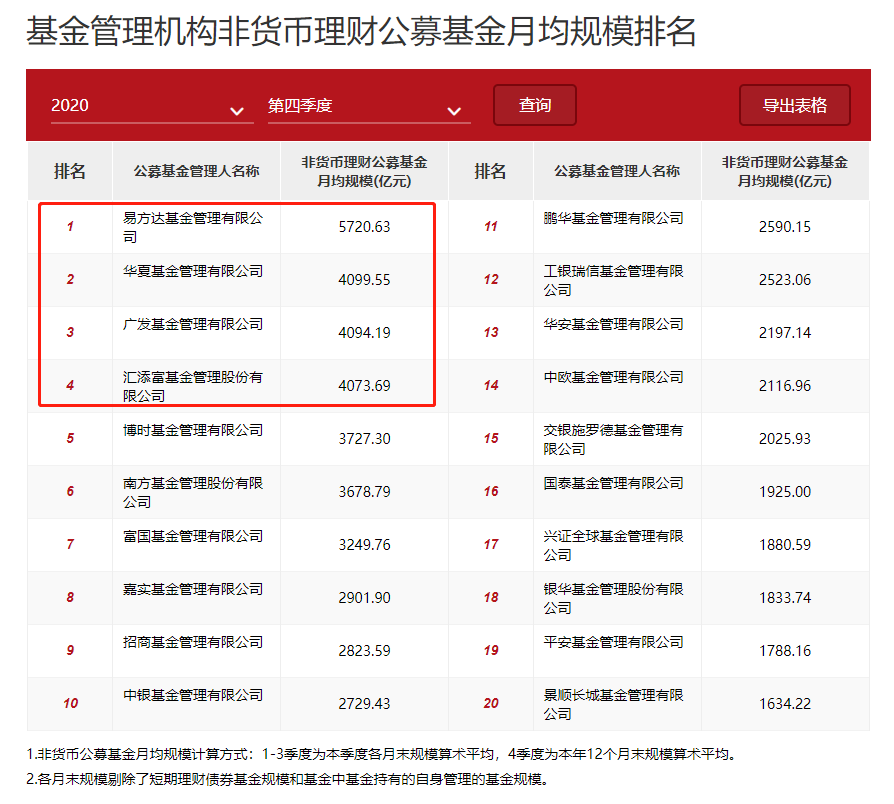The width and height of the screenshot is (894, 804).
Task: Click the value 2197.14
Action: [785, 333]
